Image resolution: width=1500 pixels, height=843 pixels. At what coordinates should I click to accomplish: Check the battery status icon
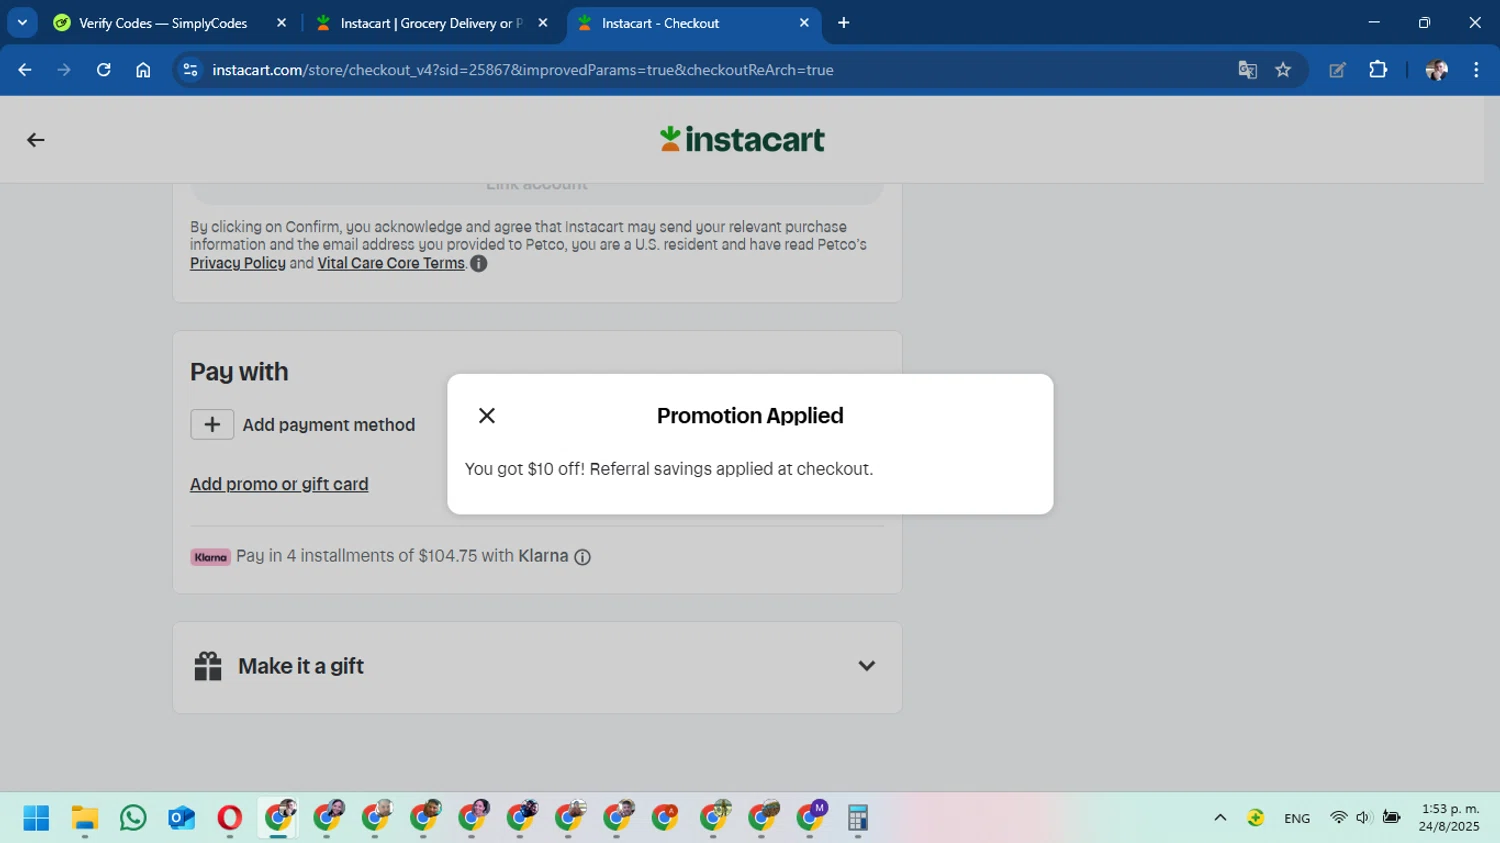tap(1391, 818)
